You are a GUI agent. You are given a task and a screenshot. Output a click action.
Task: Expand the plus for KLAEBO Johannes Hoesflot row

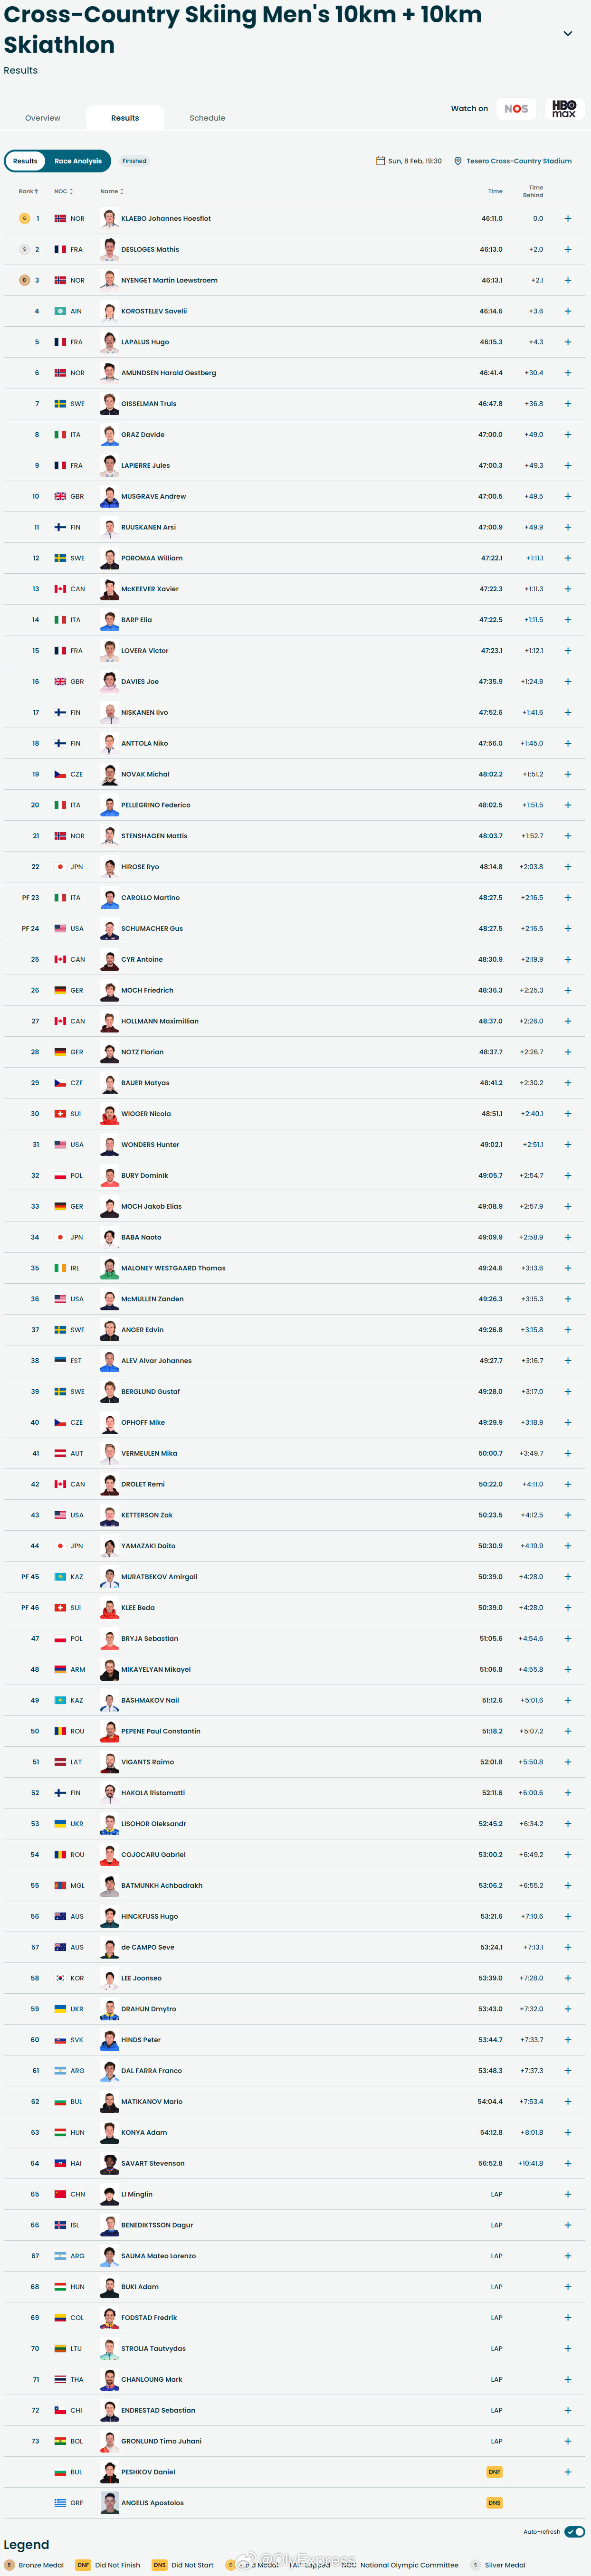(568, 218)
